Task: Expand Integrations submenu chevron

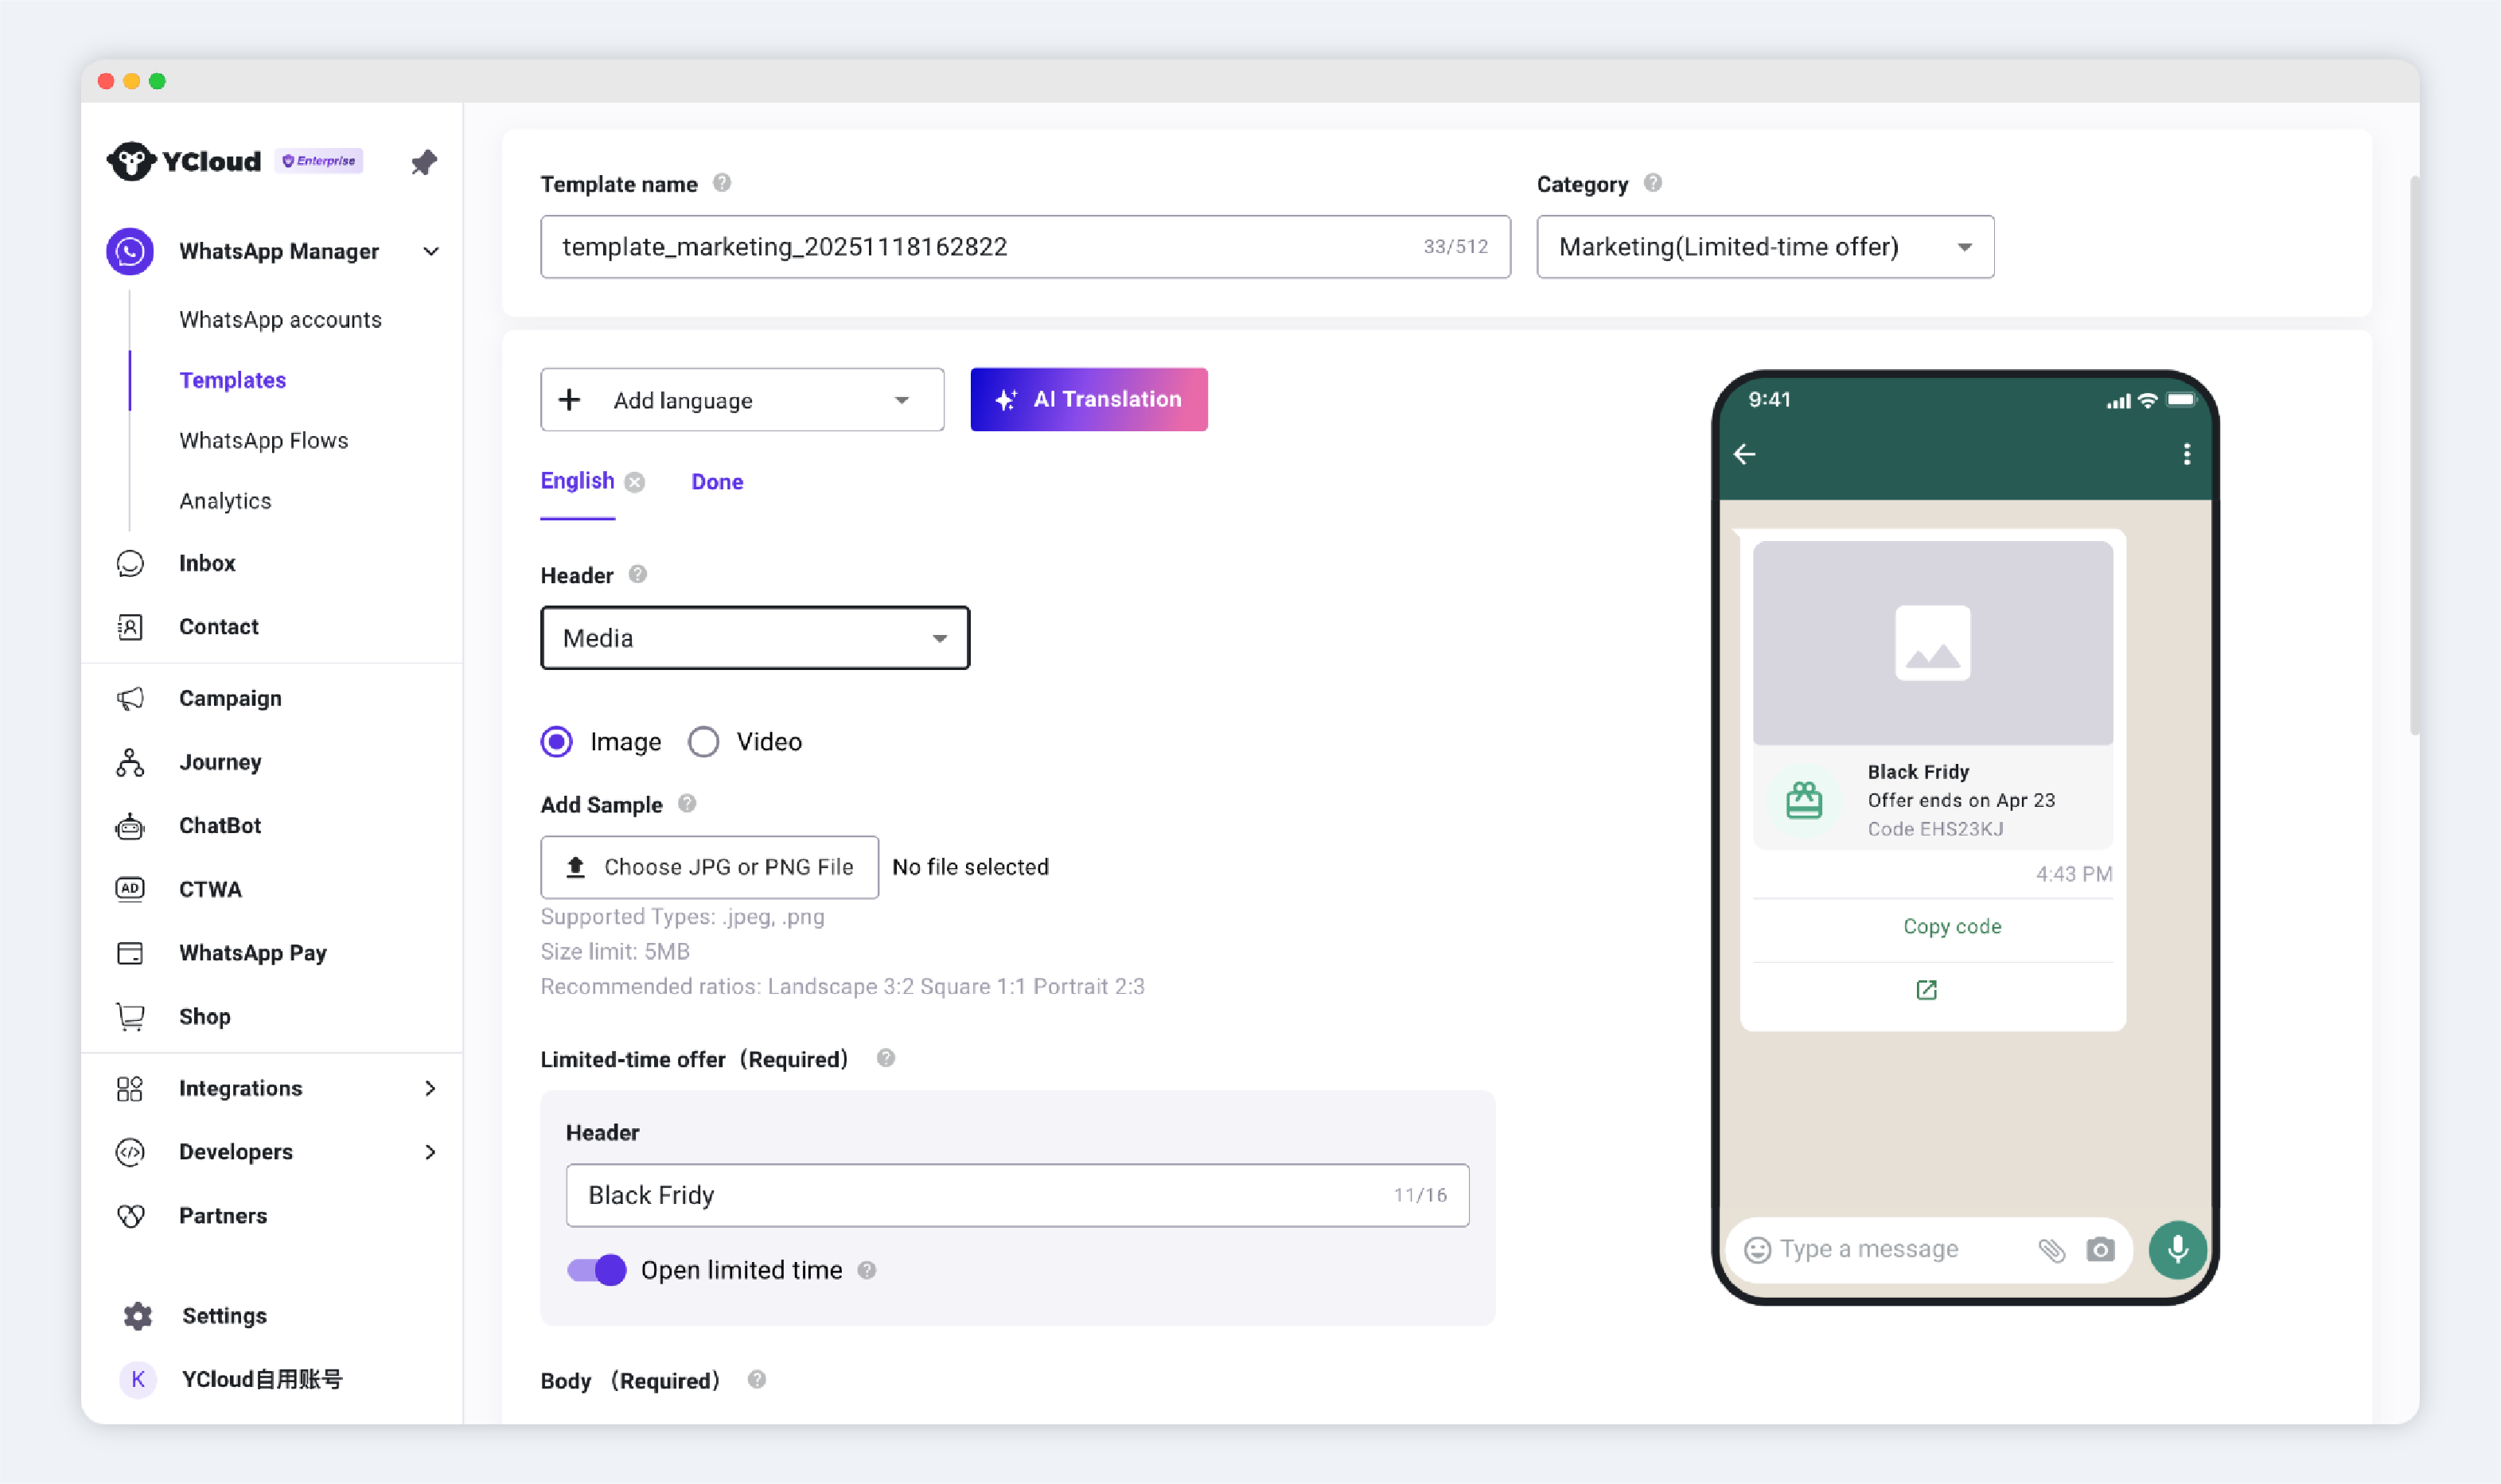Action: click(430, 1088)
